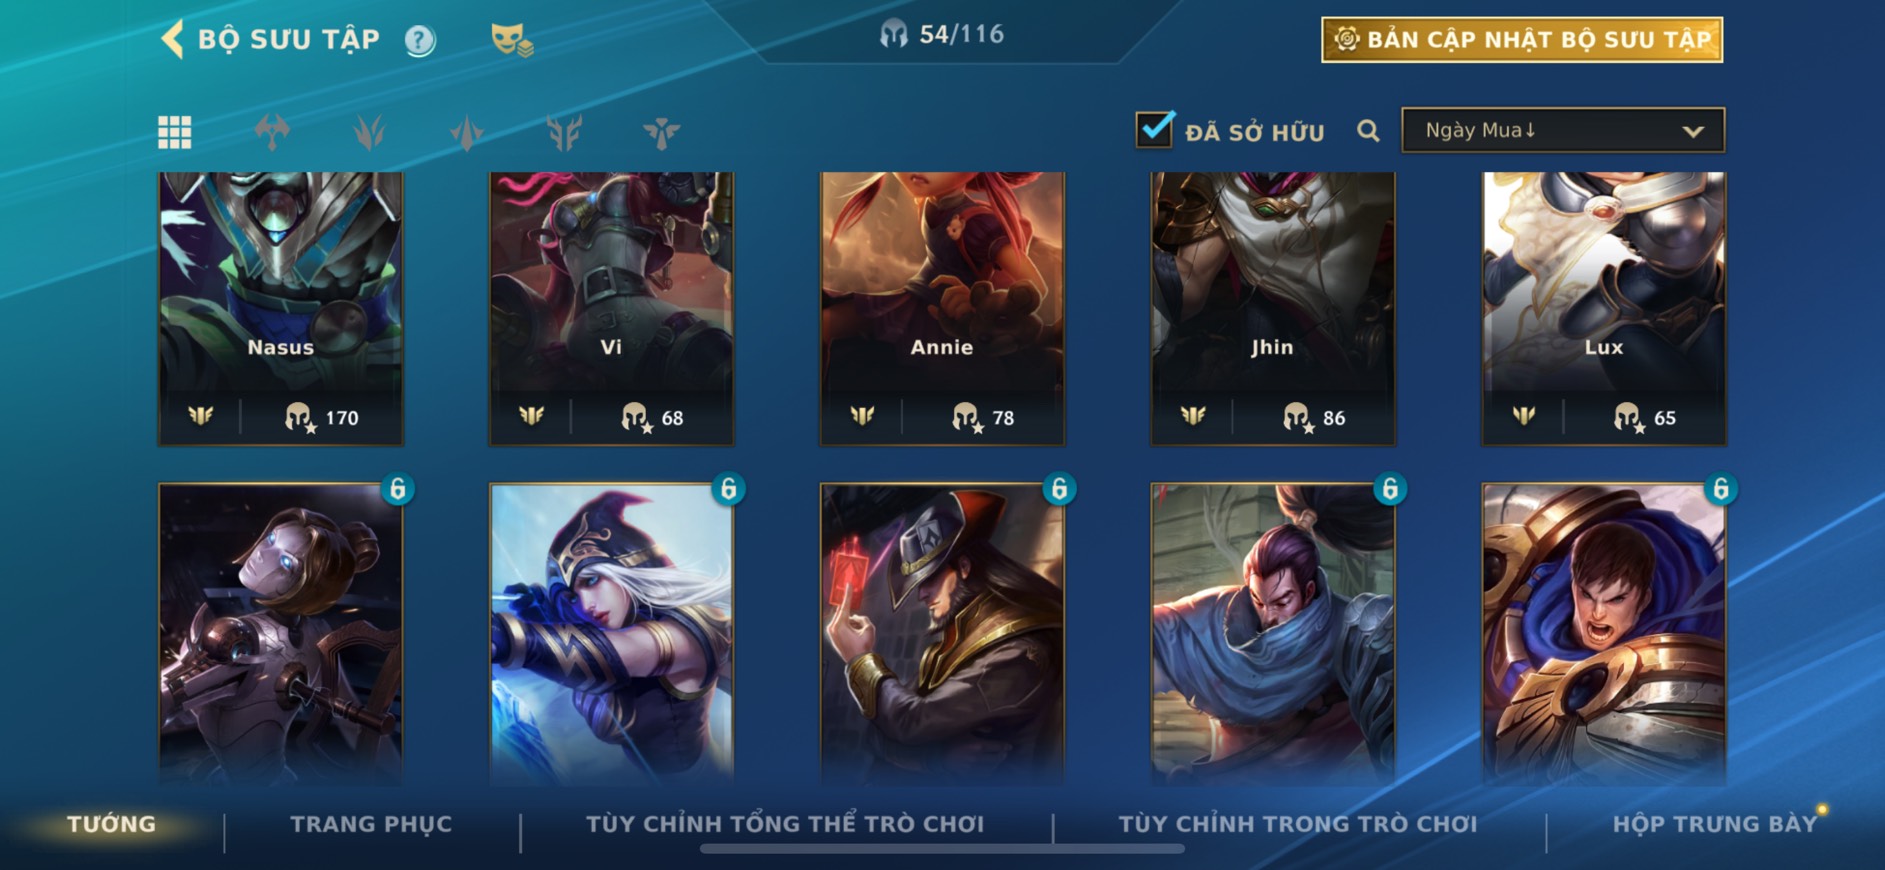Viewport: 1885px width, 870px height.
Task: Filter champions by the fifth role icon
Action: point(661,132)
